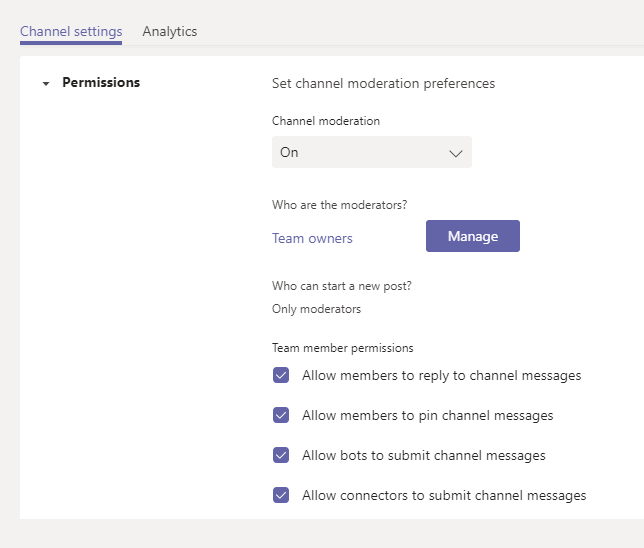Open the Team owners link
Viewport: 644px width, 548px height.
point(312,238)
